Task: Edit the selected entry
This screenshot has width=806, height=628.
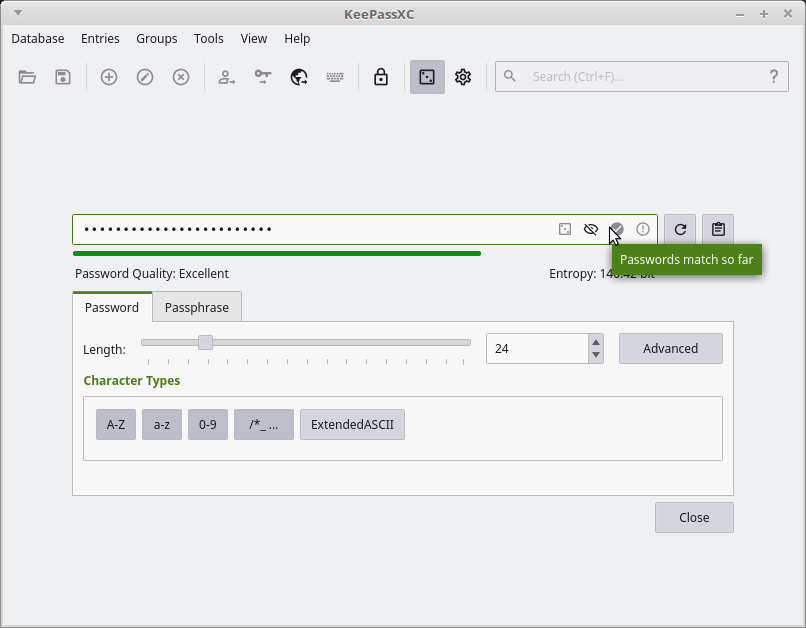Action: 144,76
